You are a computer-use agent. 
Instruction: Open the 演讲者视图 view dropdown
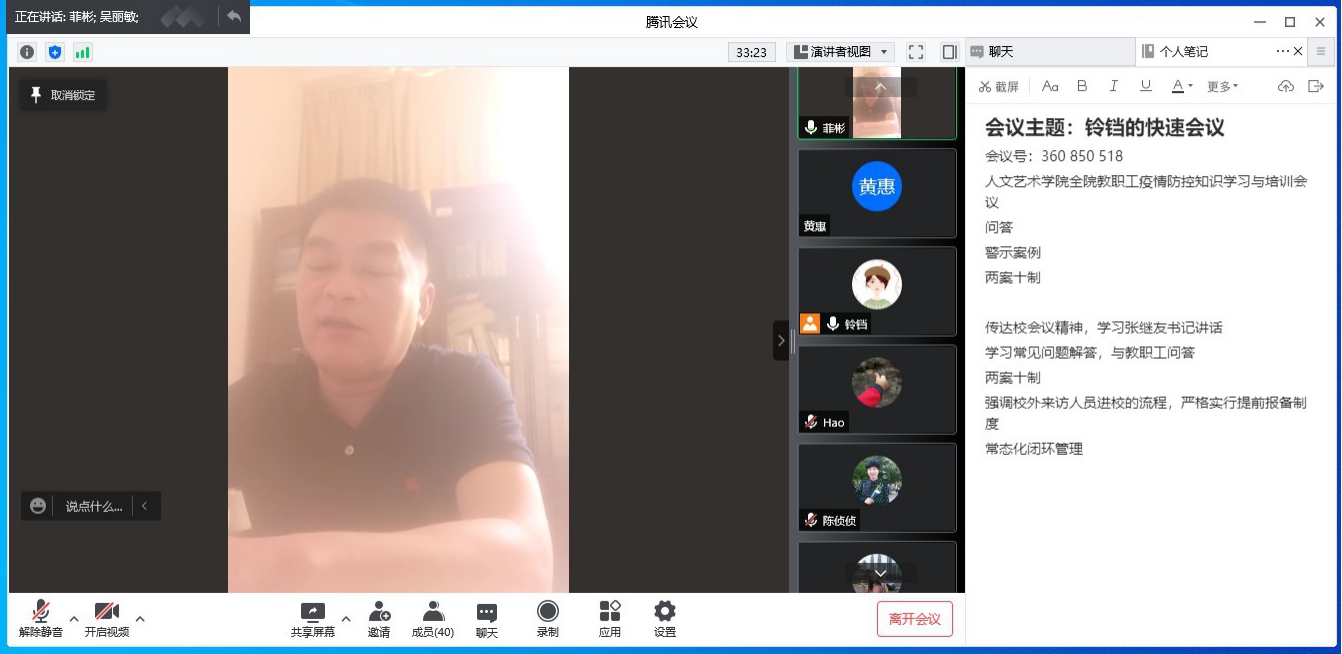point(840,52)
